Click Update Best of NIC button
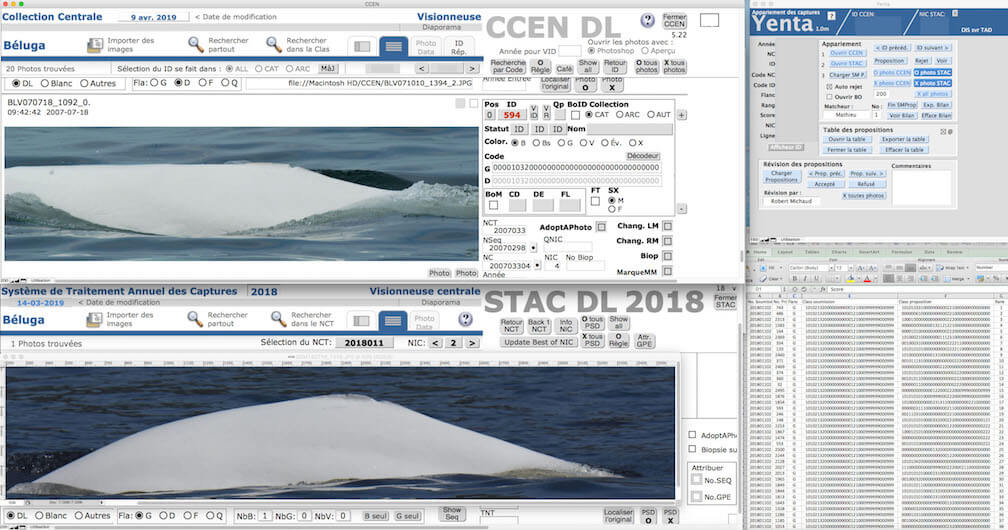The height and width of the screenshot is (530, 1008). point(537,342)
